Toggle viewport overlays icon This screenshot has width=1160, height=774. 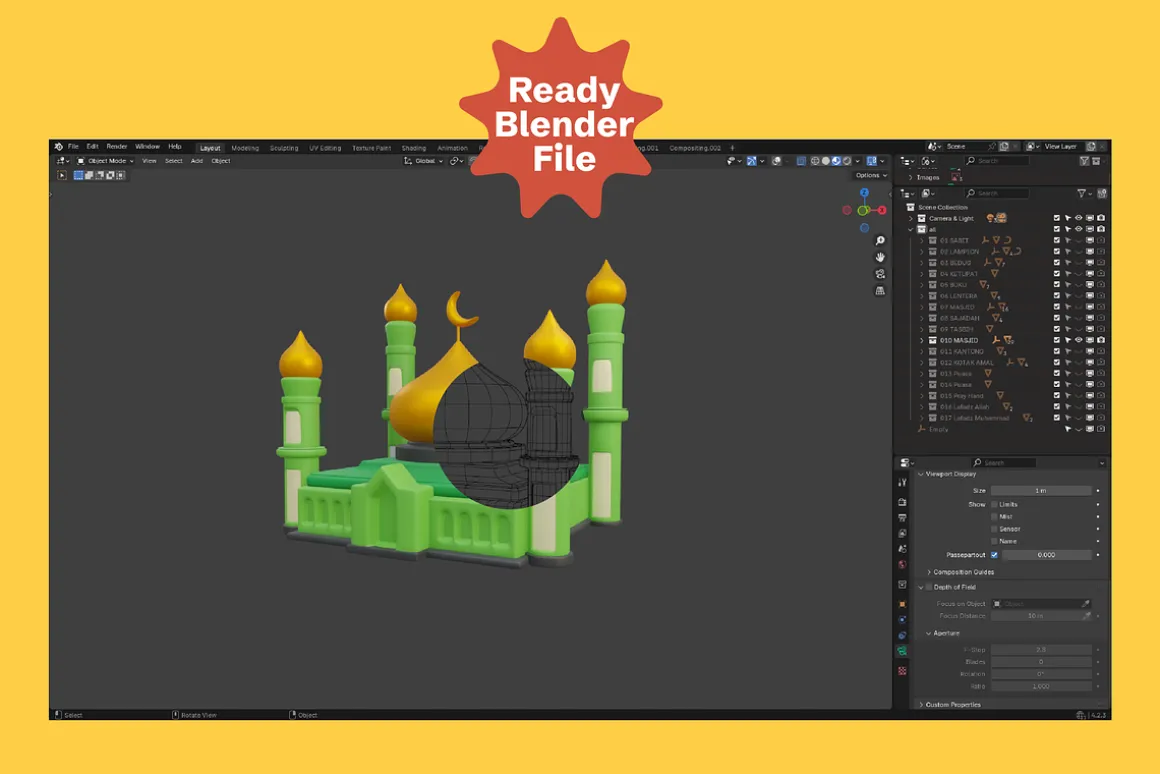click(776, 161)
